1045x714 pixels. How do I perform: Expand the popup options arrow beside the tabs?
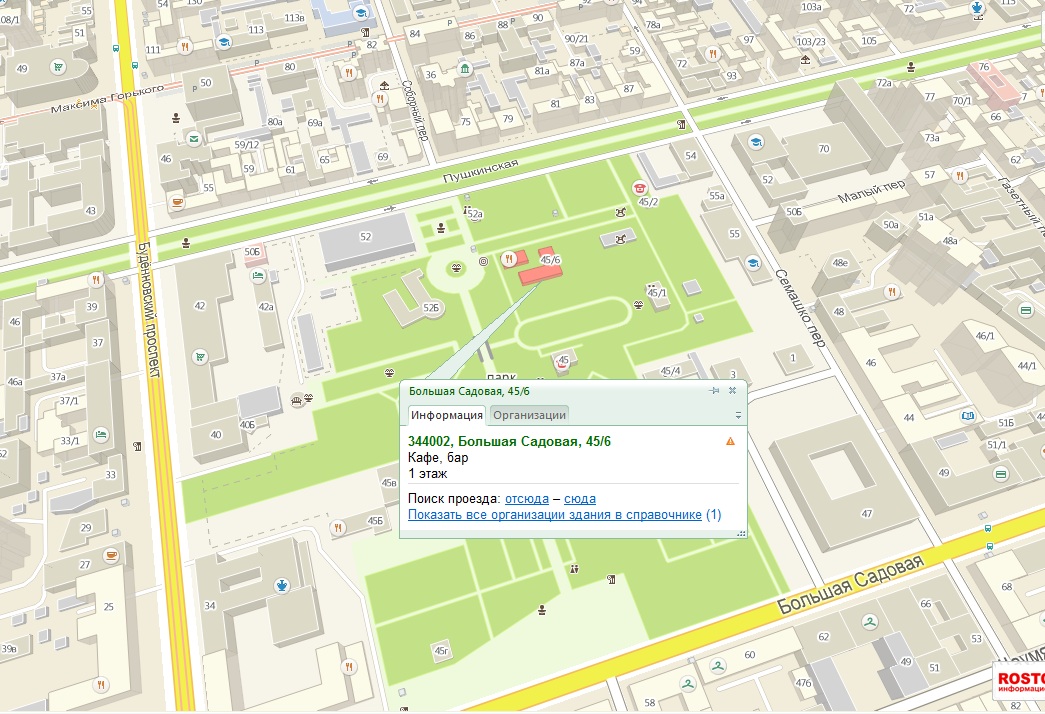coord(738,415)
